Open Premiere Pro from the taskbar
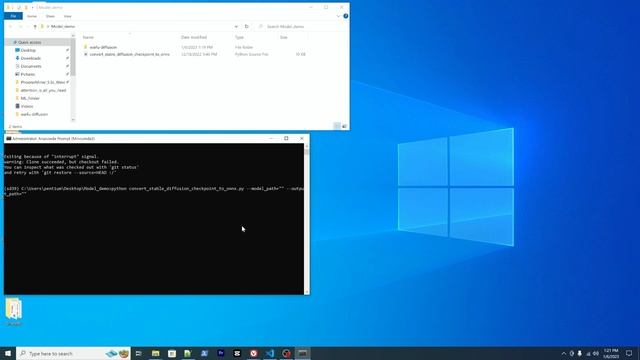The height and width of the screenshot is (360, 640). click(221, 353)
